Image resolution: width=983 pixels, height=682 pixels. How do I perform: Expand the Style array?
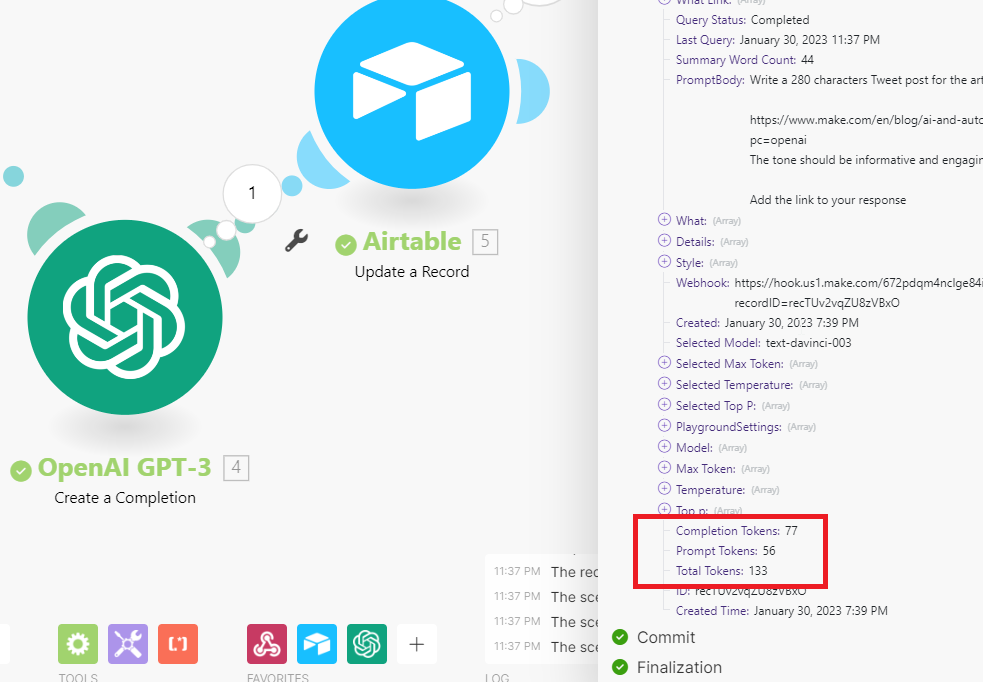click(665, 261)
